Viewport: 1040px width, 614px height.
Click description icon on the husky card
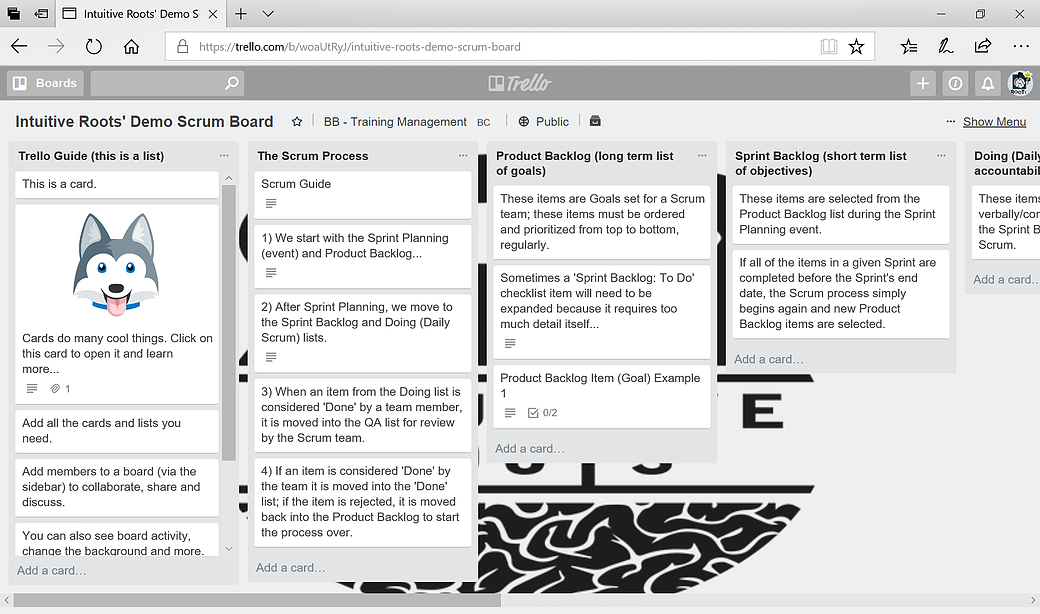pos(32,389)
